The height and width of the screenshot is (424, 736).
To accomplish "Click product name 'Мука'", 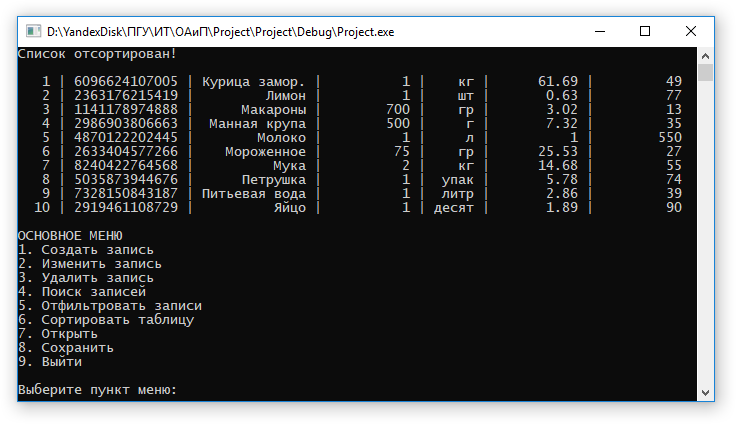I will 290,166.
